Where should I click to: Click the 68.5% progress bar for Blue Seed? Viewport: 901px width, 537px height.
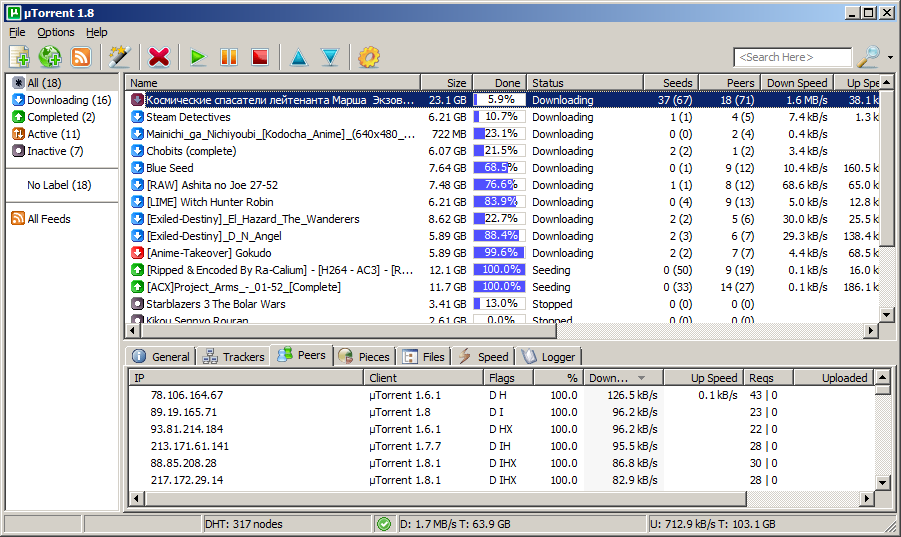pyautogui.click(x=499, y=168)
